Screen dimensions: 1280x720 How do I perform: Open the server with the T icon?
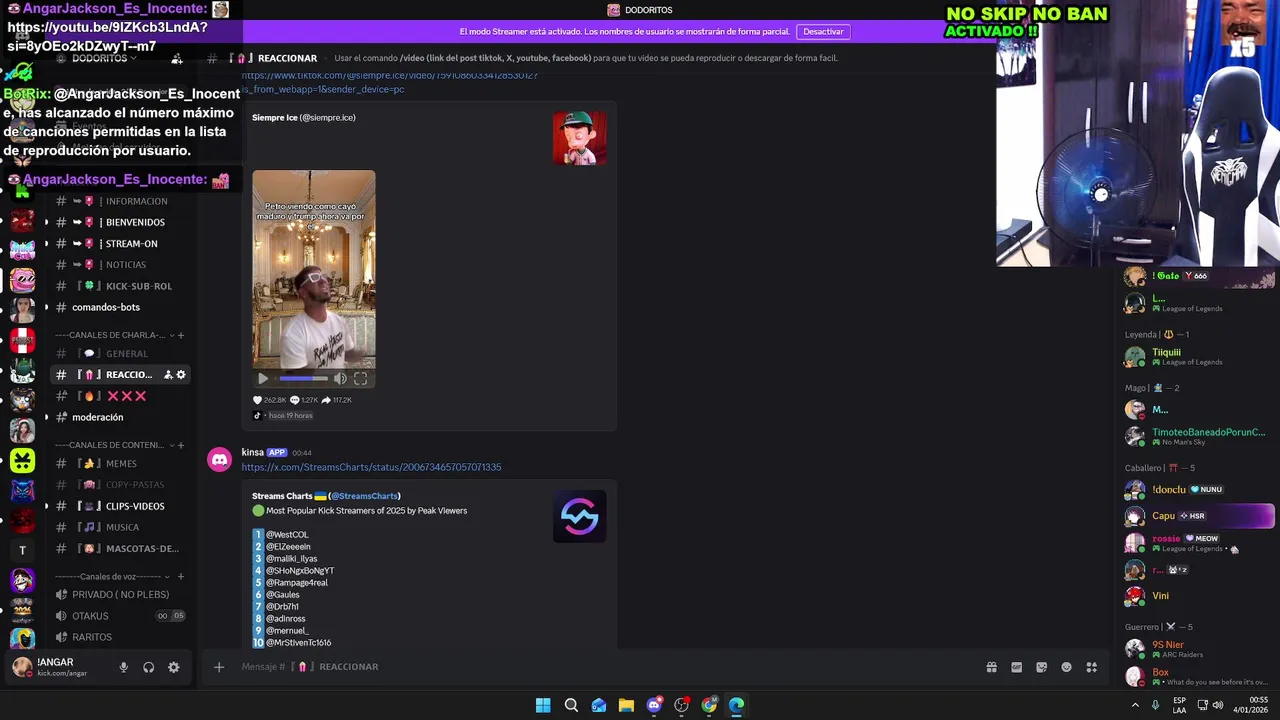point(22,550)
